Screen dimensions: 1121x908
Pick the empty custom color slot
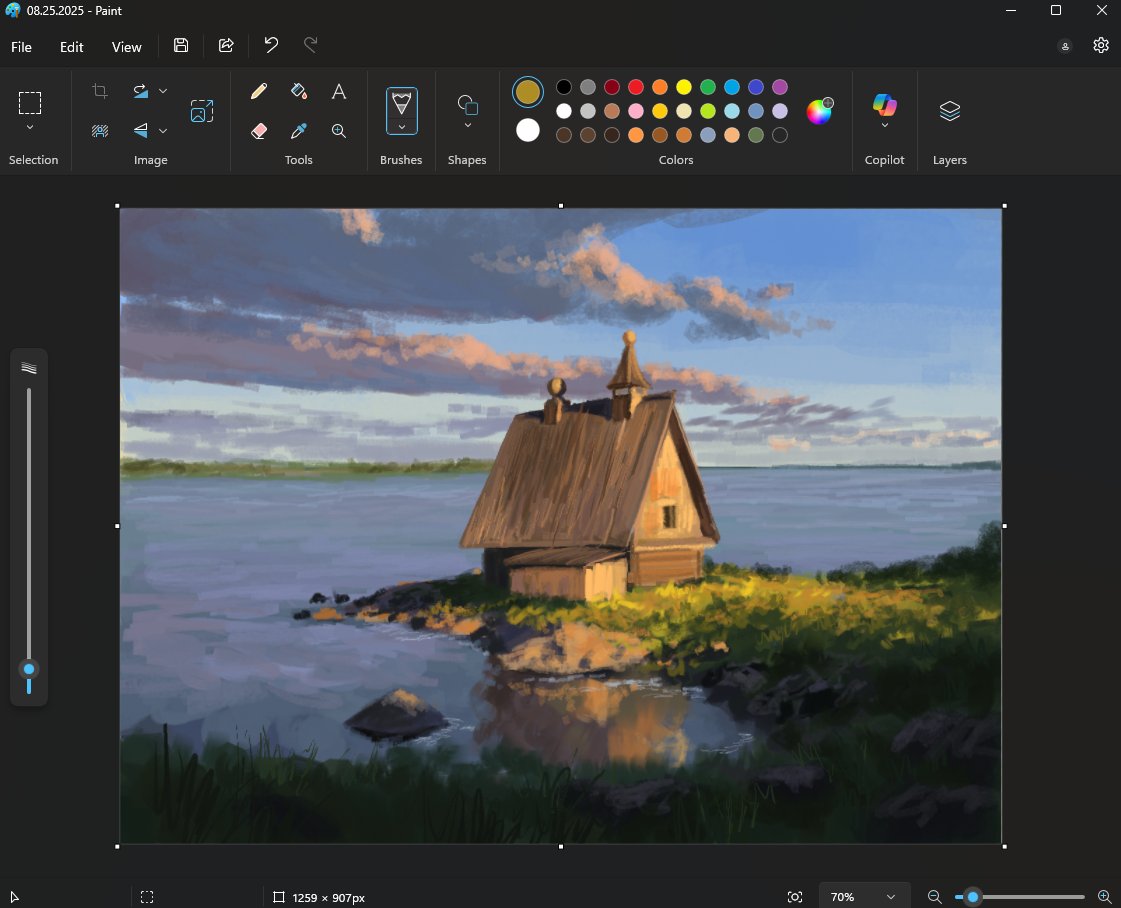tap(780, 135)
